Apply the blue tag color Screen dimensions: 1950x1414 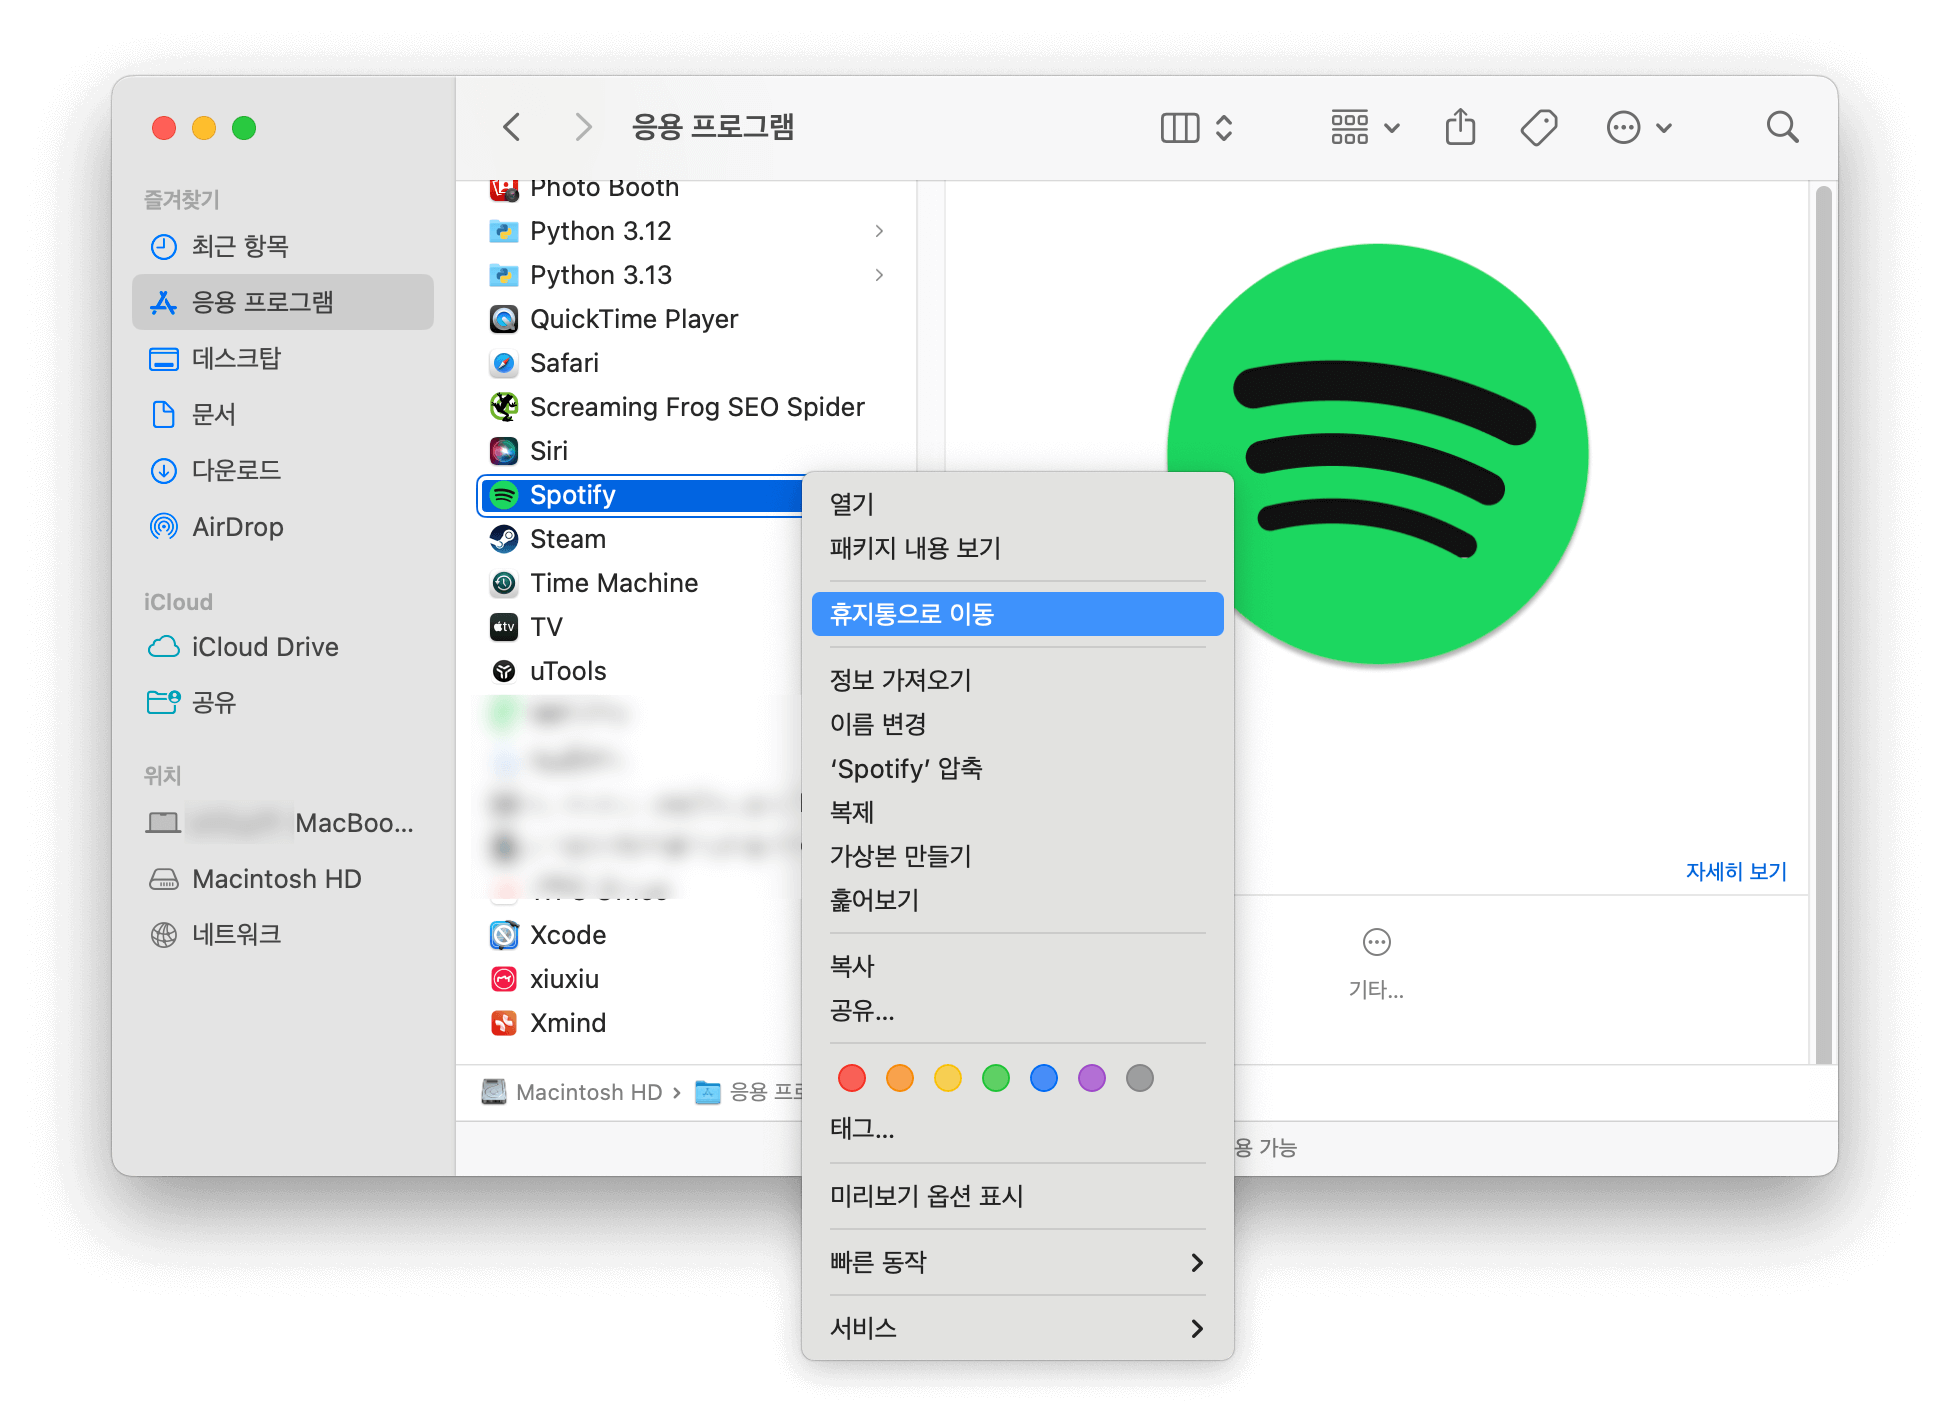pos(1044,1078)
